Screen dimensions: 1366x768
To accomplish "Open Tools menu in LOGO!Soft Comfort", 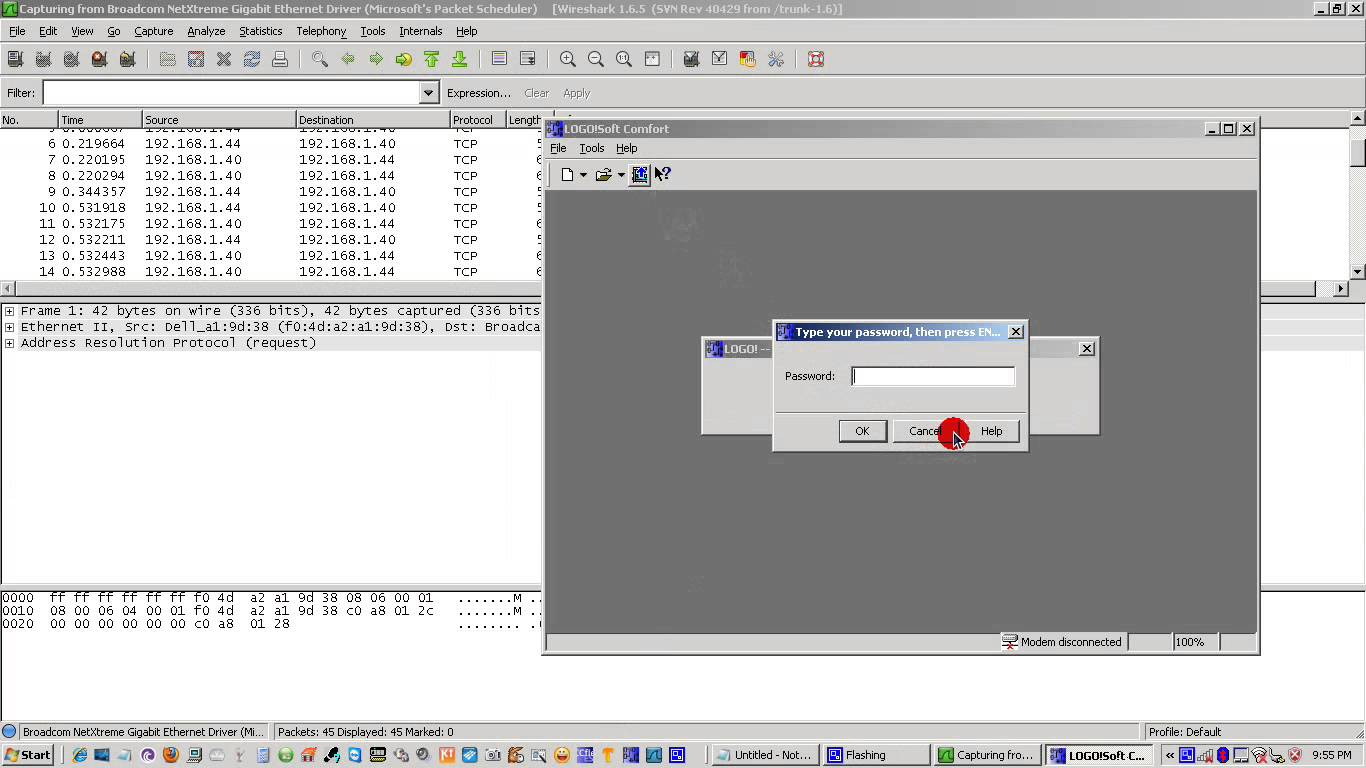I will pyautogui.click(x=592, y=148).
